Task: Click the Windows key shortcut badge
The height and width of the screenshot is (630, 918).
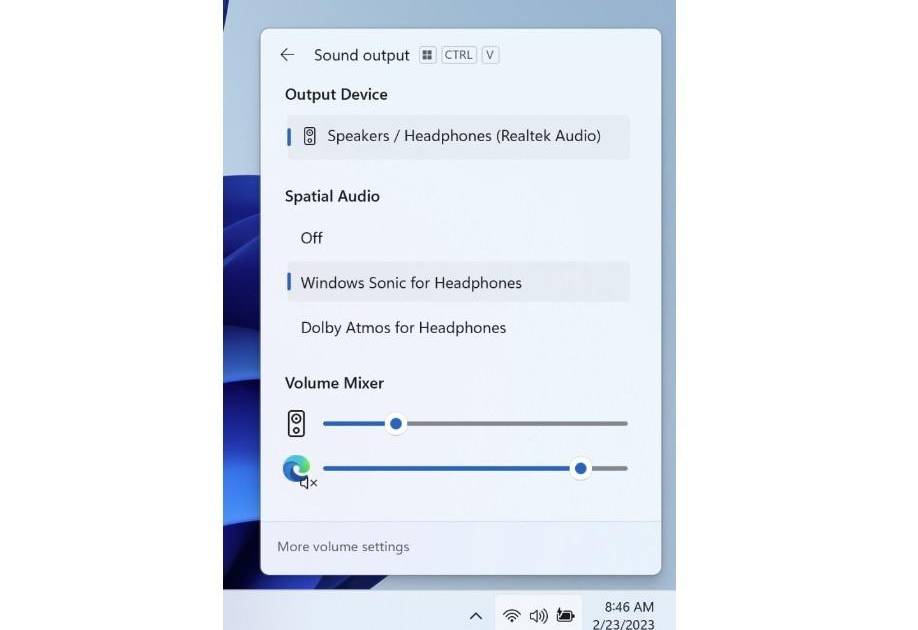Action: click(x=428, y=55)
